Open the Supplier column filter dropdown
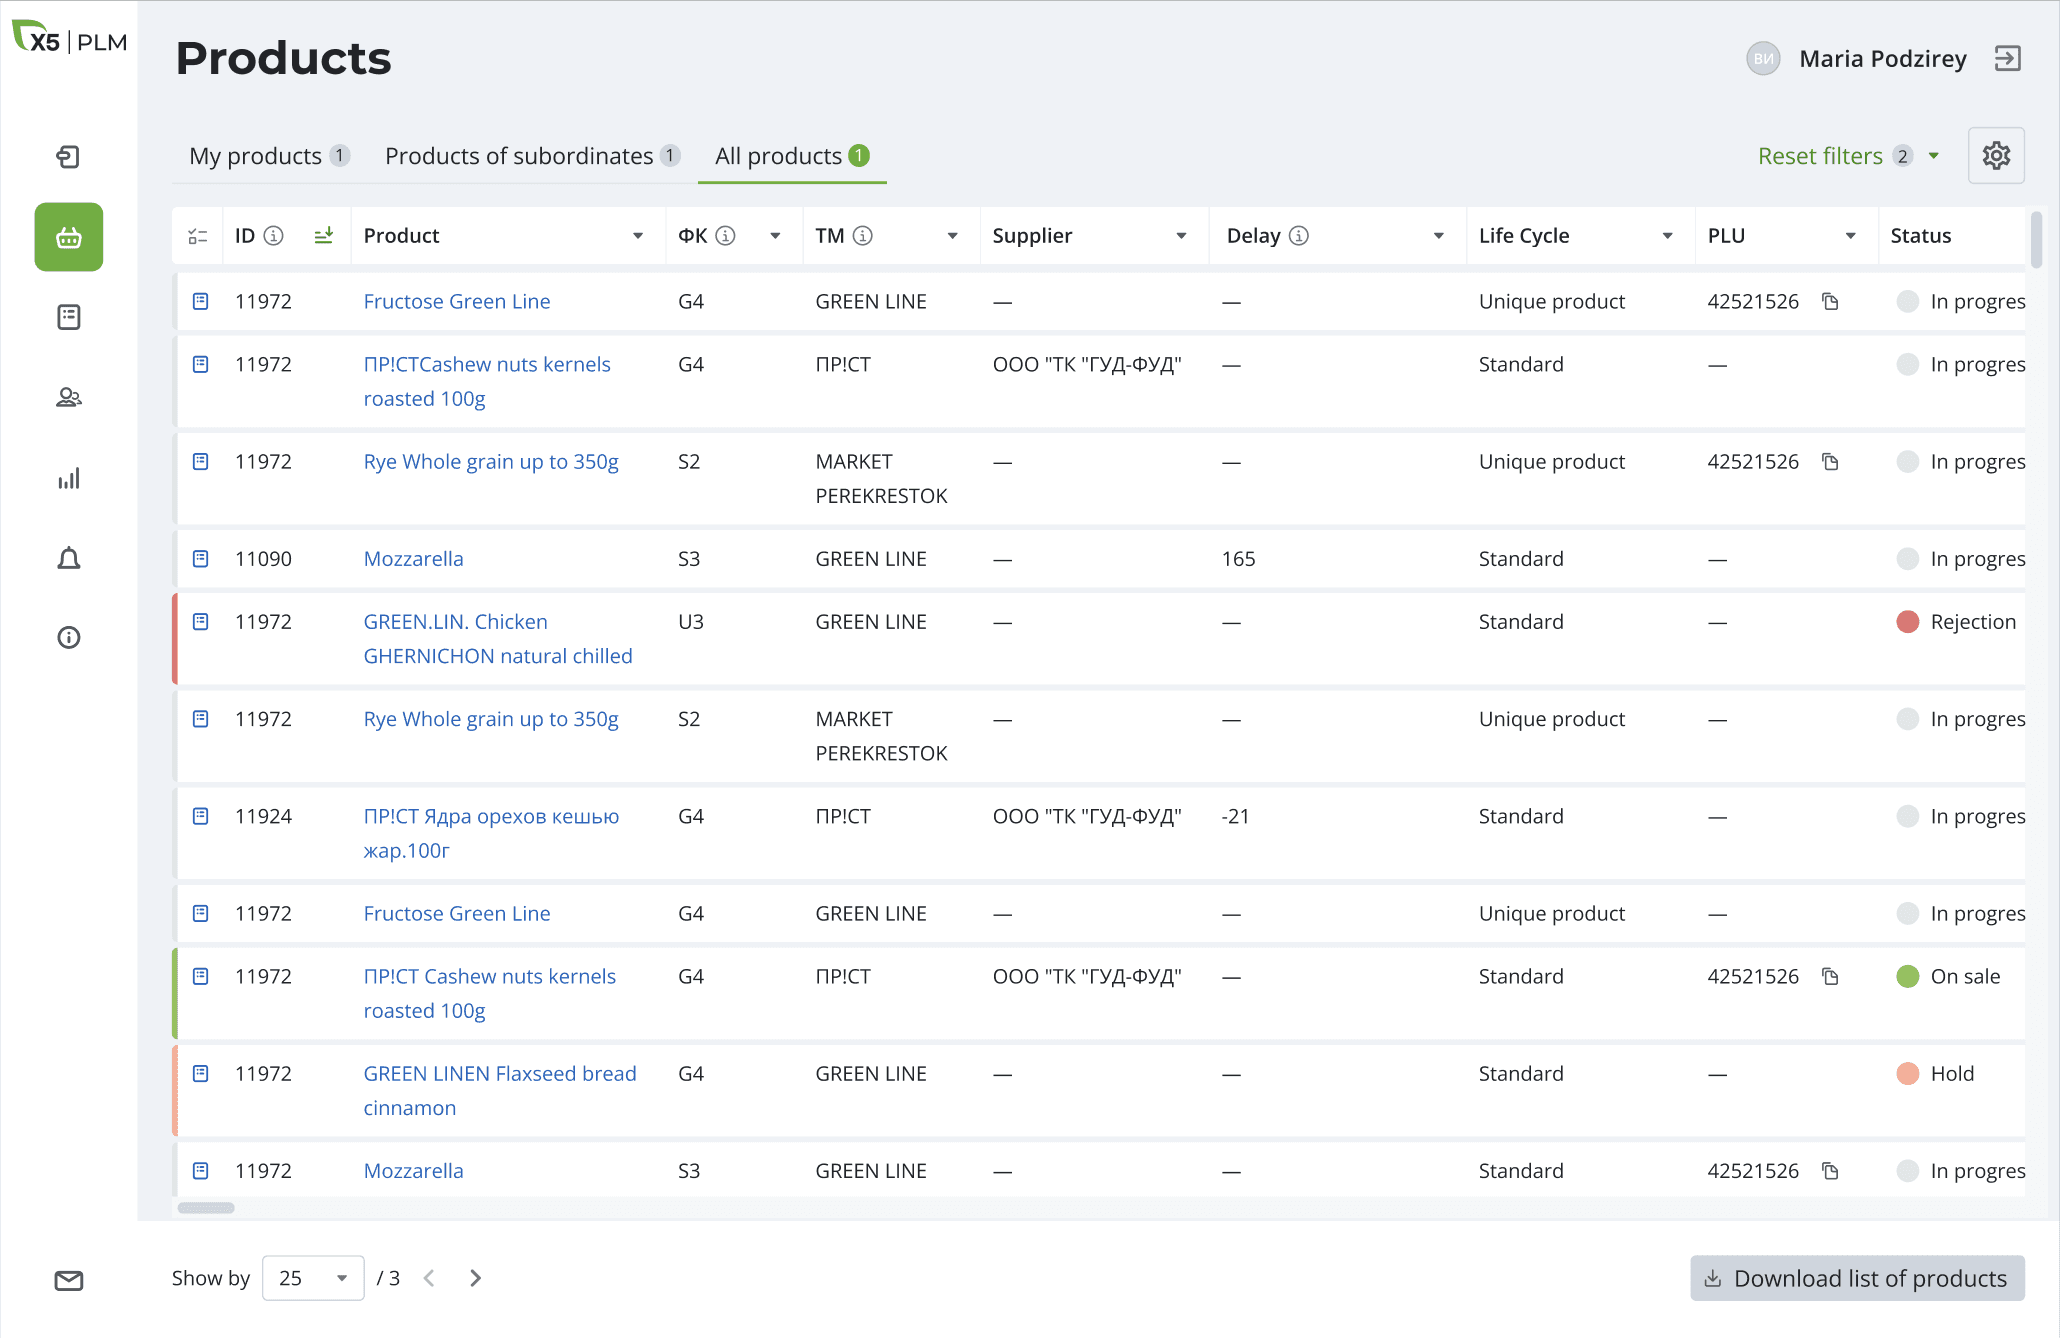This screenshot has height=1338, width=2060. 1181,236
